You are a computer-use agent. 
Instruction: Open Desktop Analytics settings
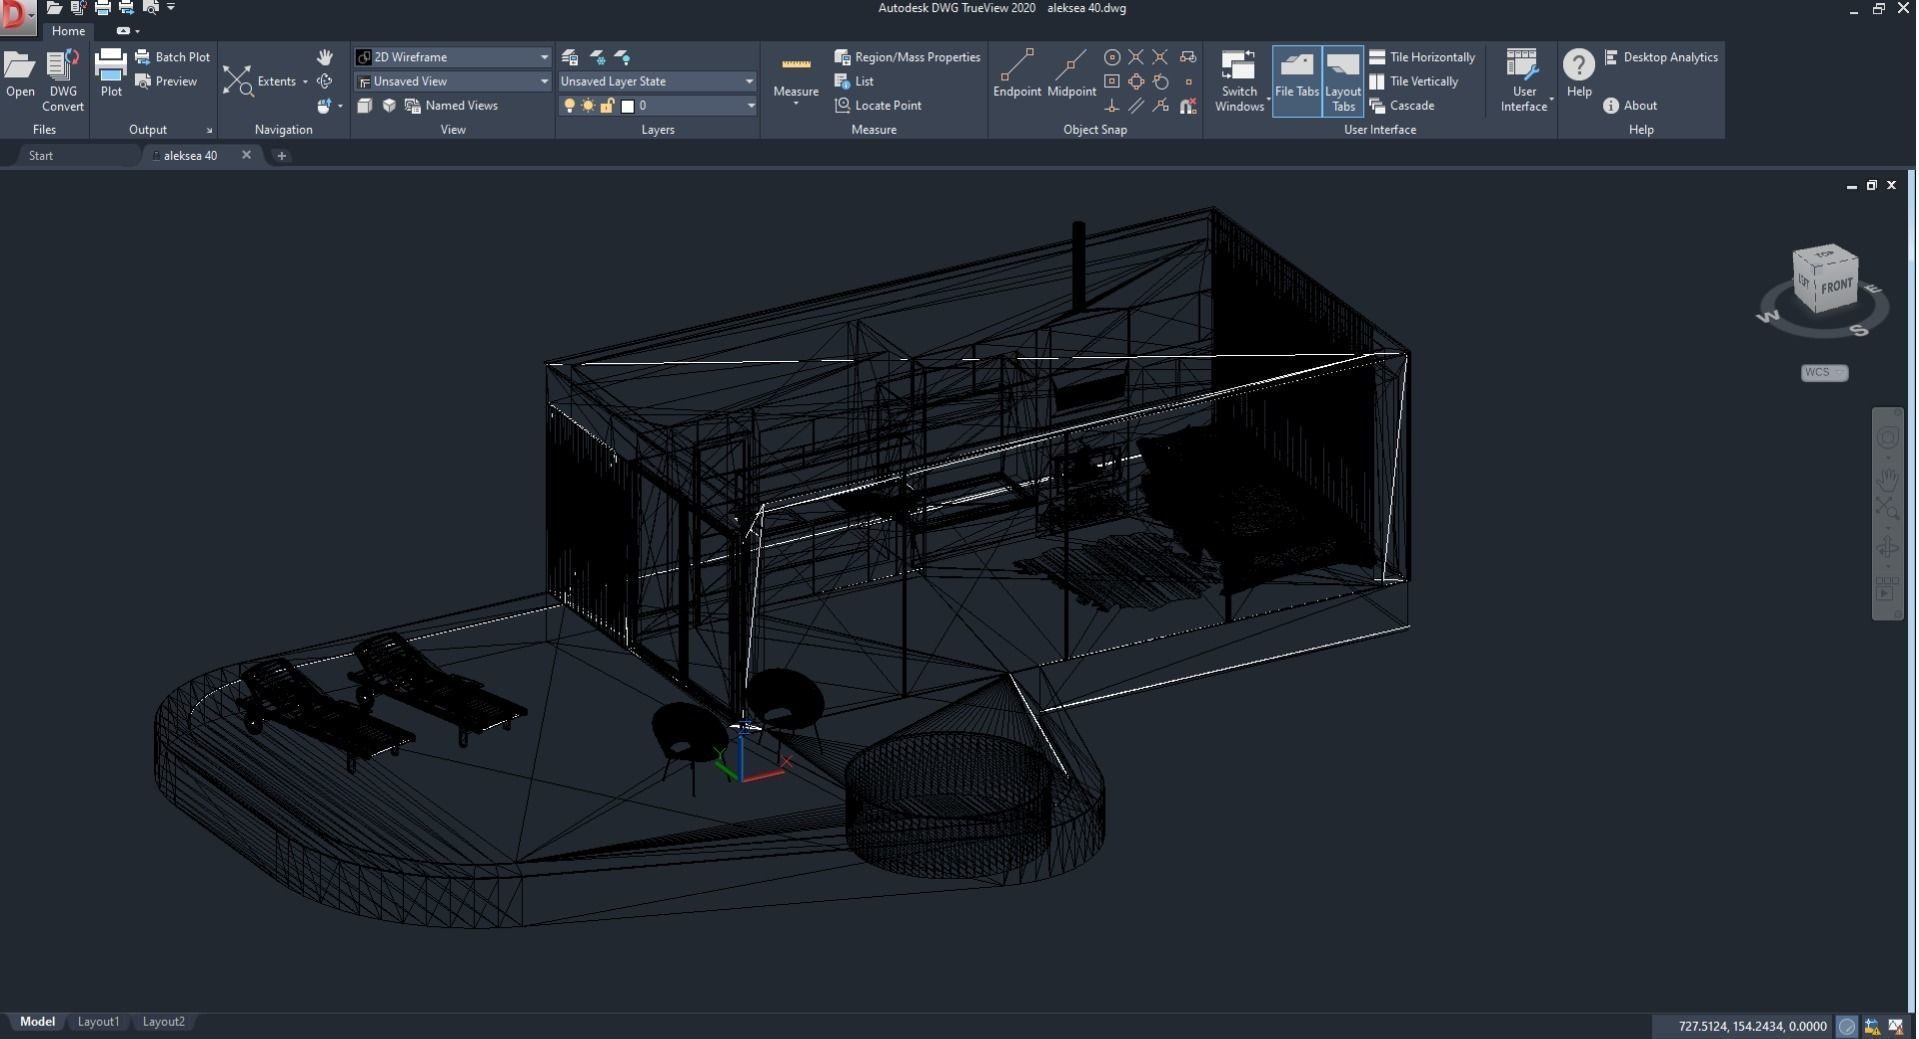click(x=1661, y=57)
